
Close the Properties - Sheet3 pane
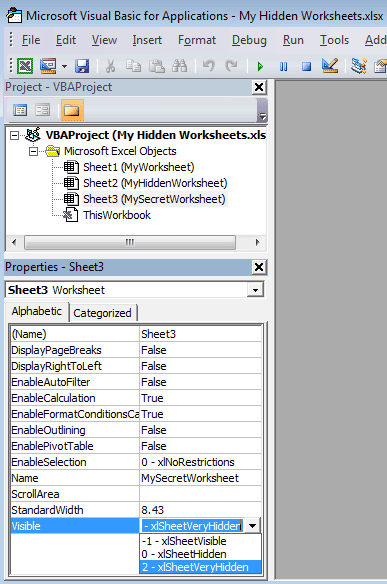[x=259, y=267]
